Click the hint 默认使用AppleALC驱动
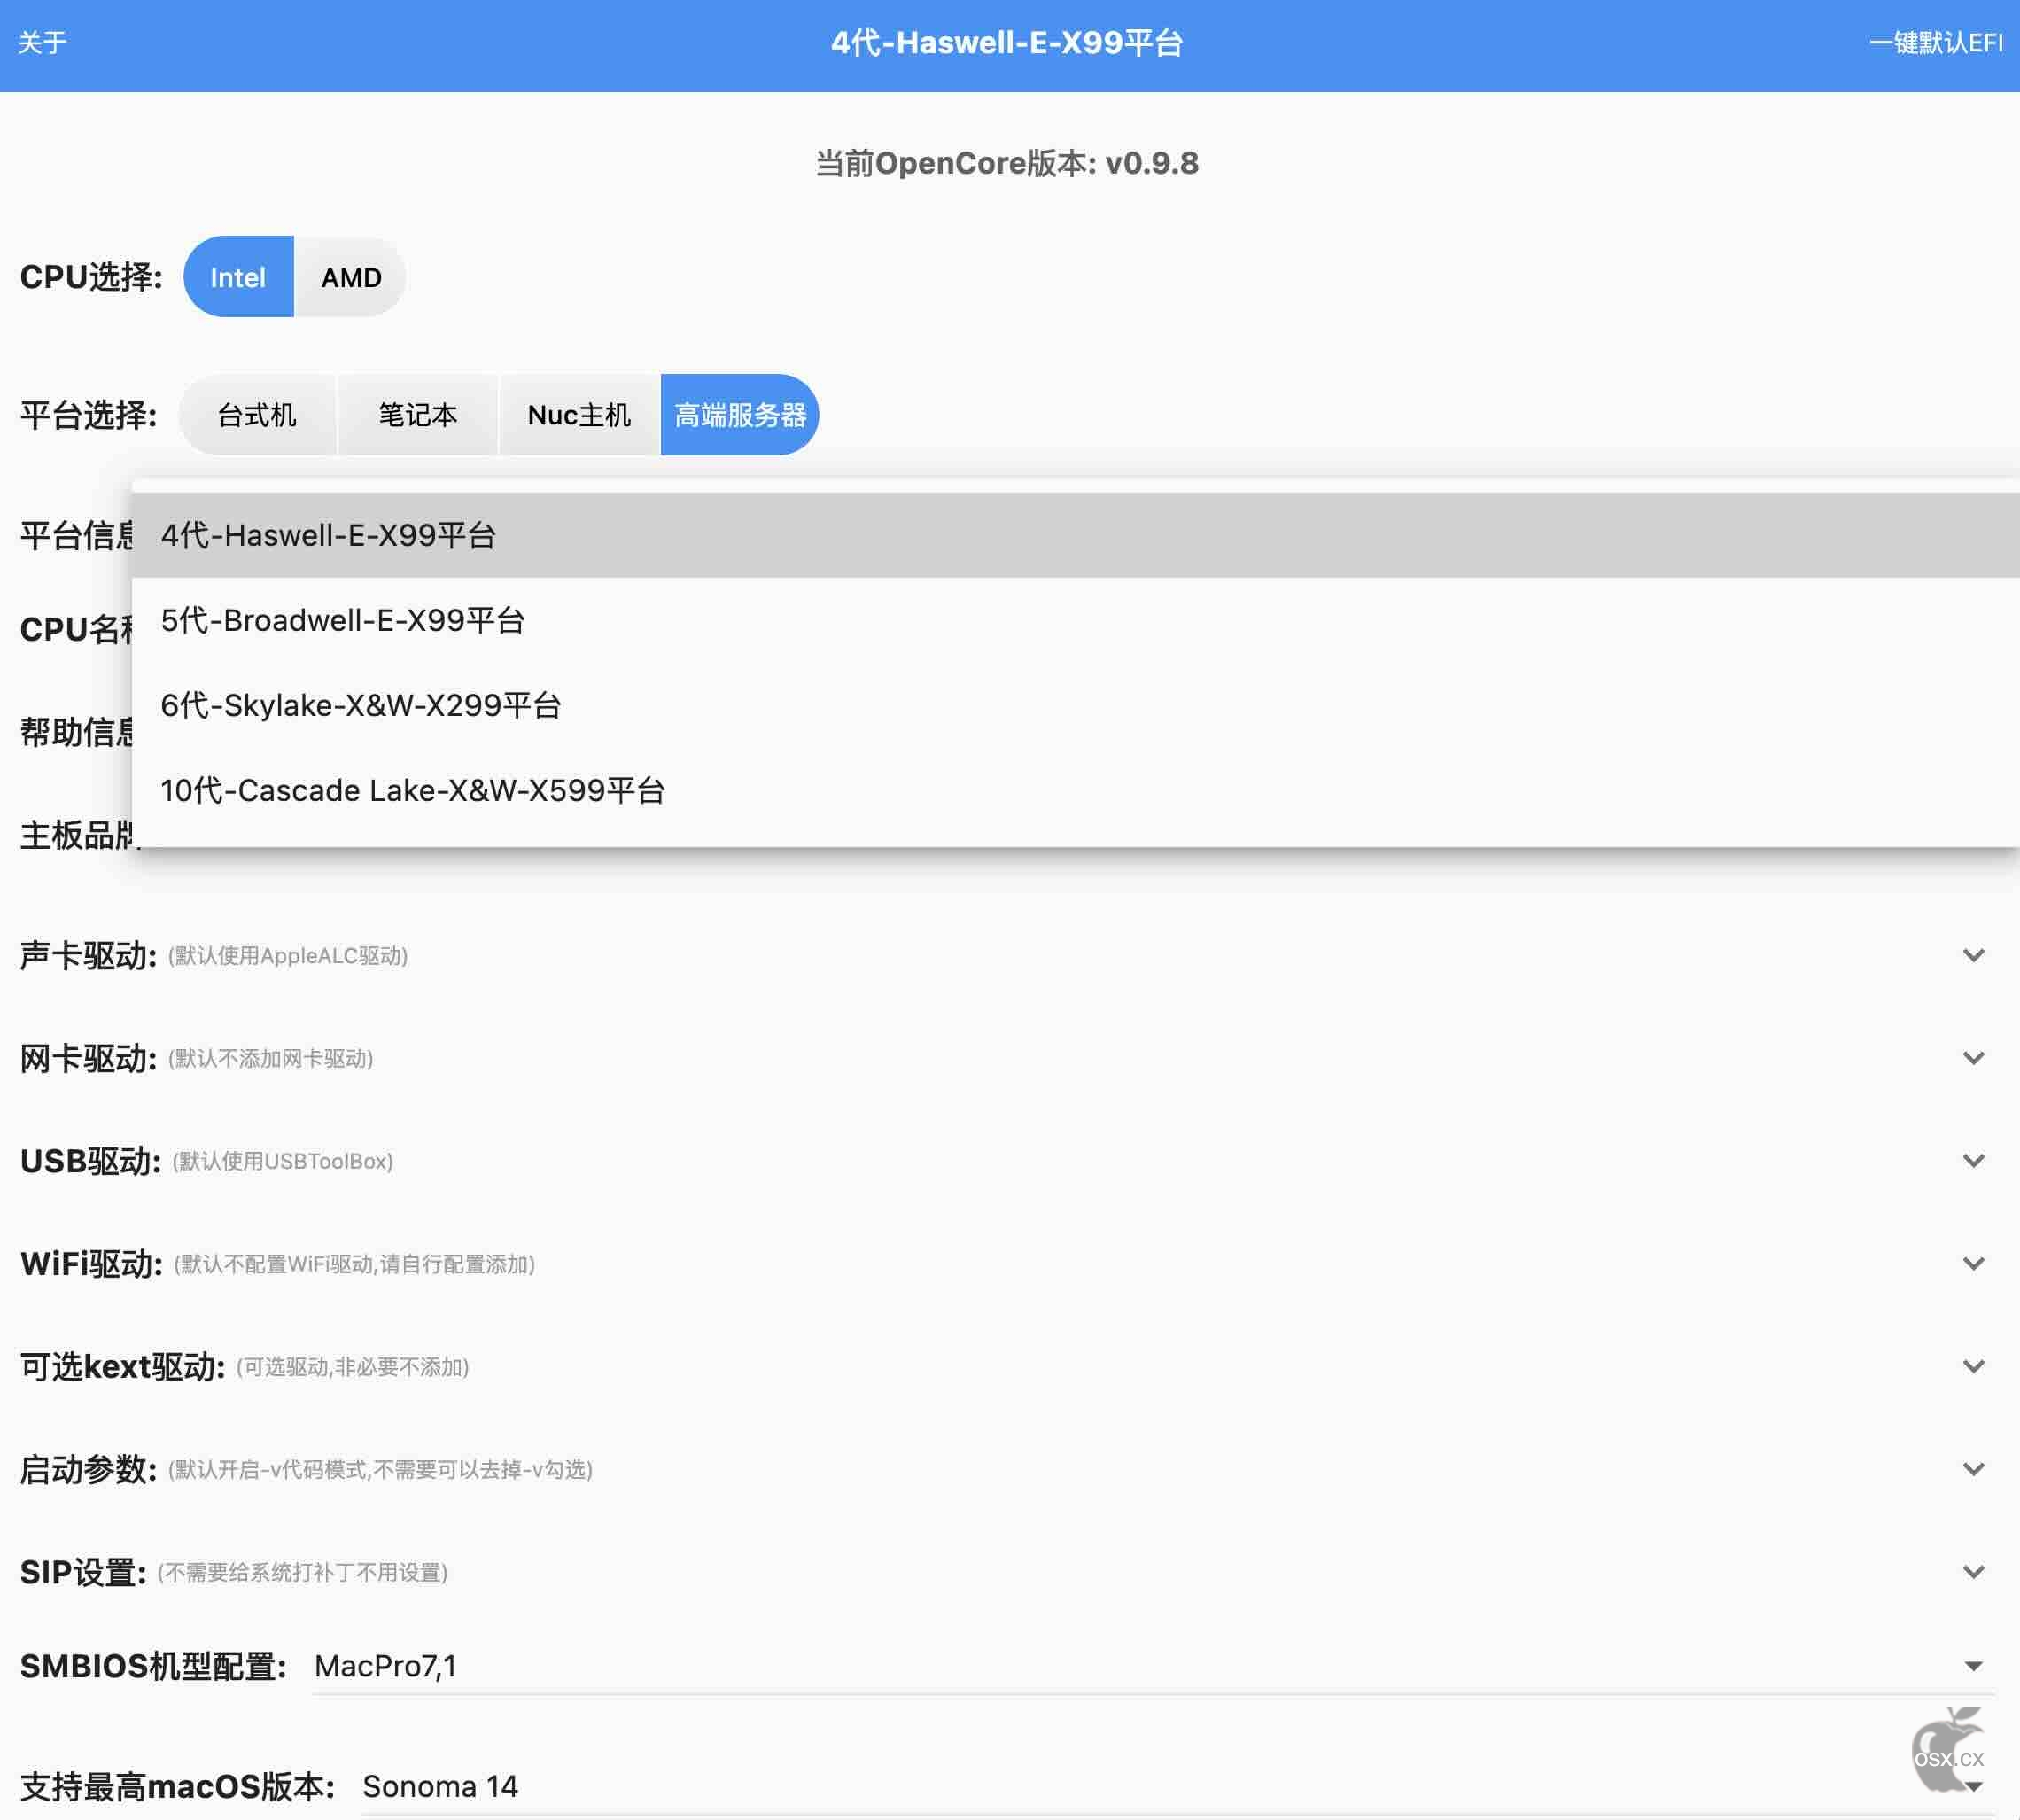 pyautogui.click(x=288, y=955)
